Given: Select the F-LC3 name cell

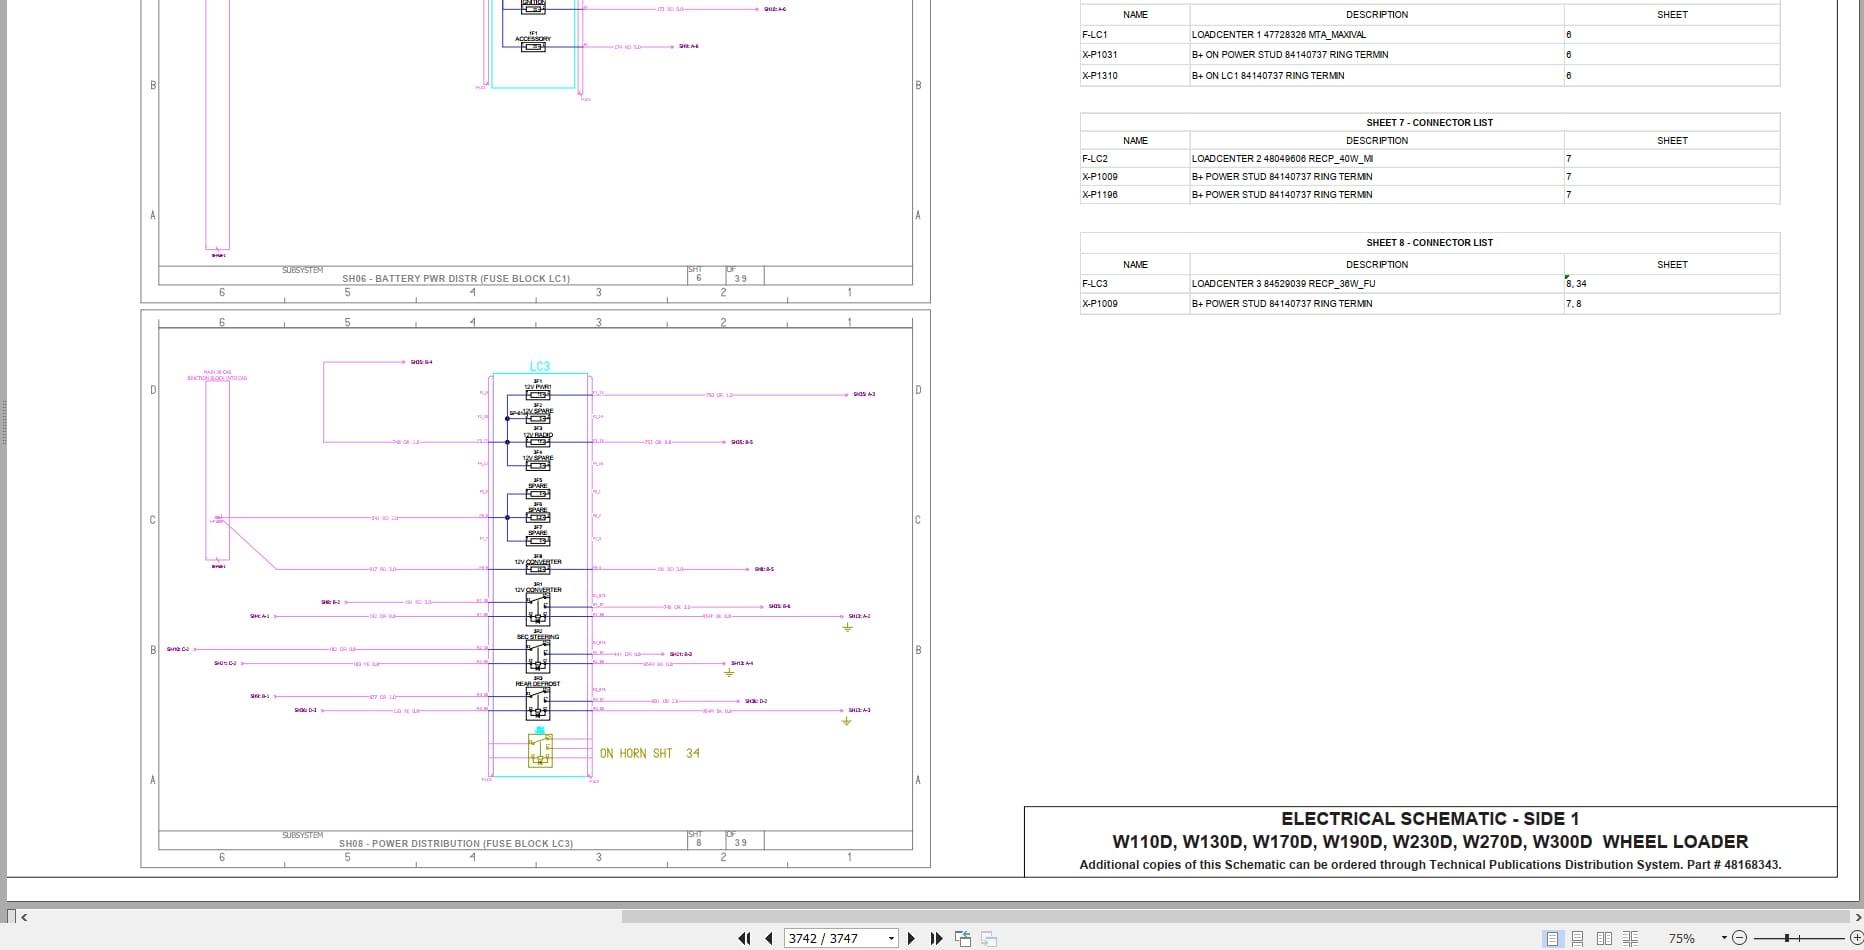Looking at the screenshot, I should click(x=1135, y=283).
